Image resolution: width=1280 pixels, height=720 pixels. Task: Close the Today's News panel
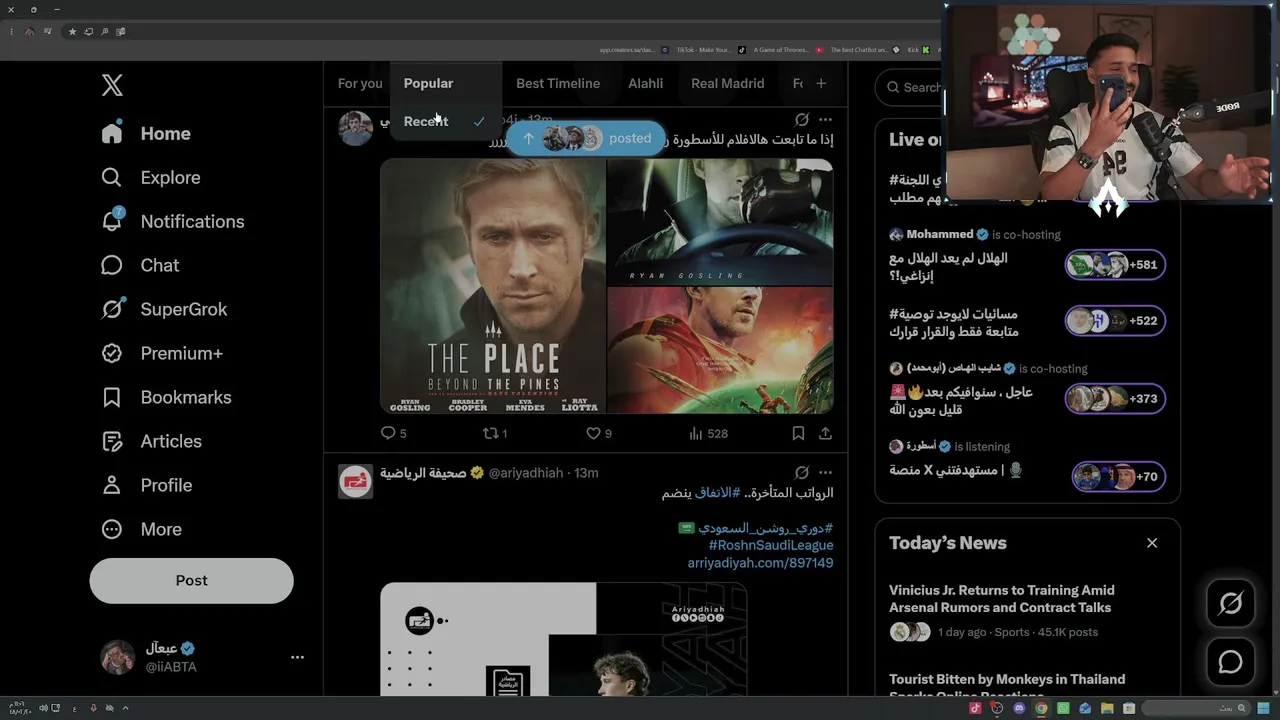click(x=1152, y=543)
